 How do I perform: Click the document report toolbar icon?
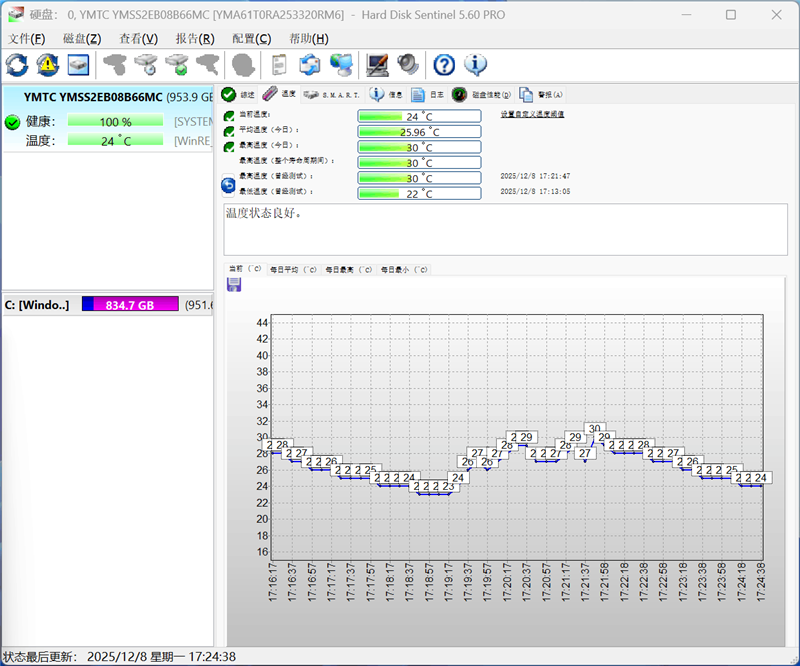tap(280, 65)
